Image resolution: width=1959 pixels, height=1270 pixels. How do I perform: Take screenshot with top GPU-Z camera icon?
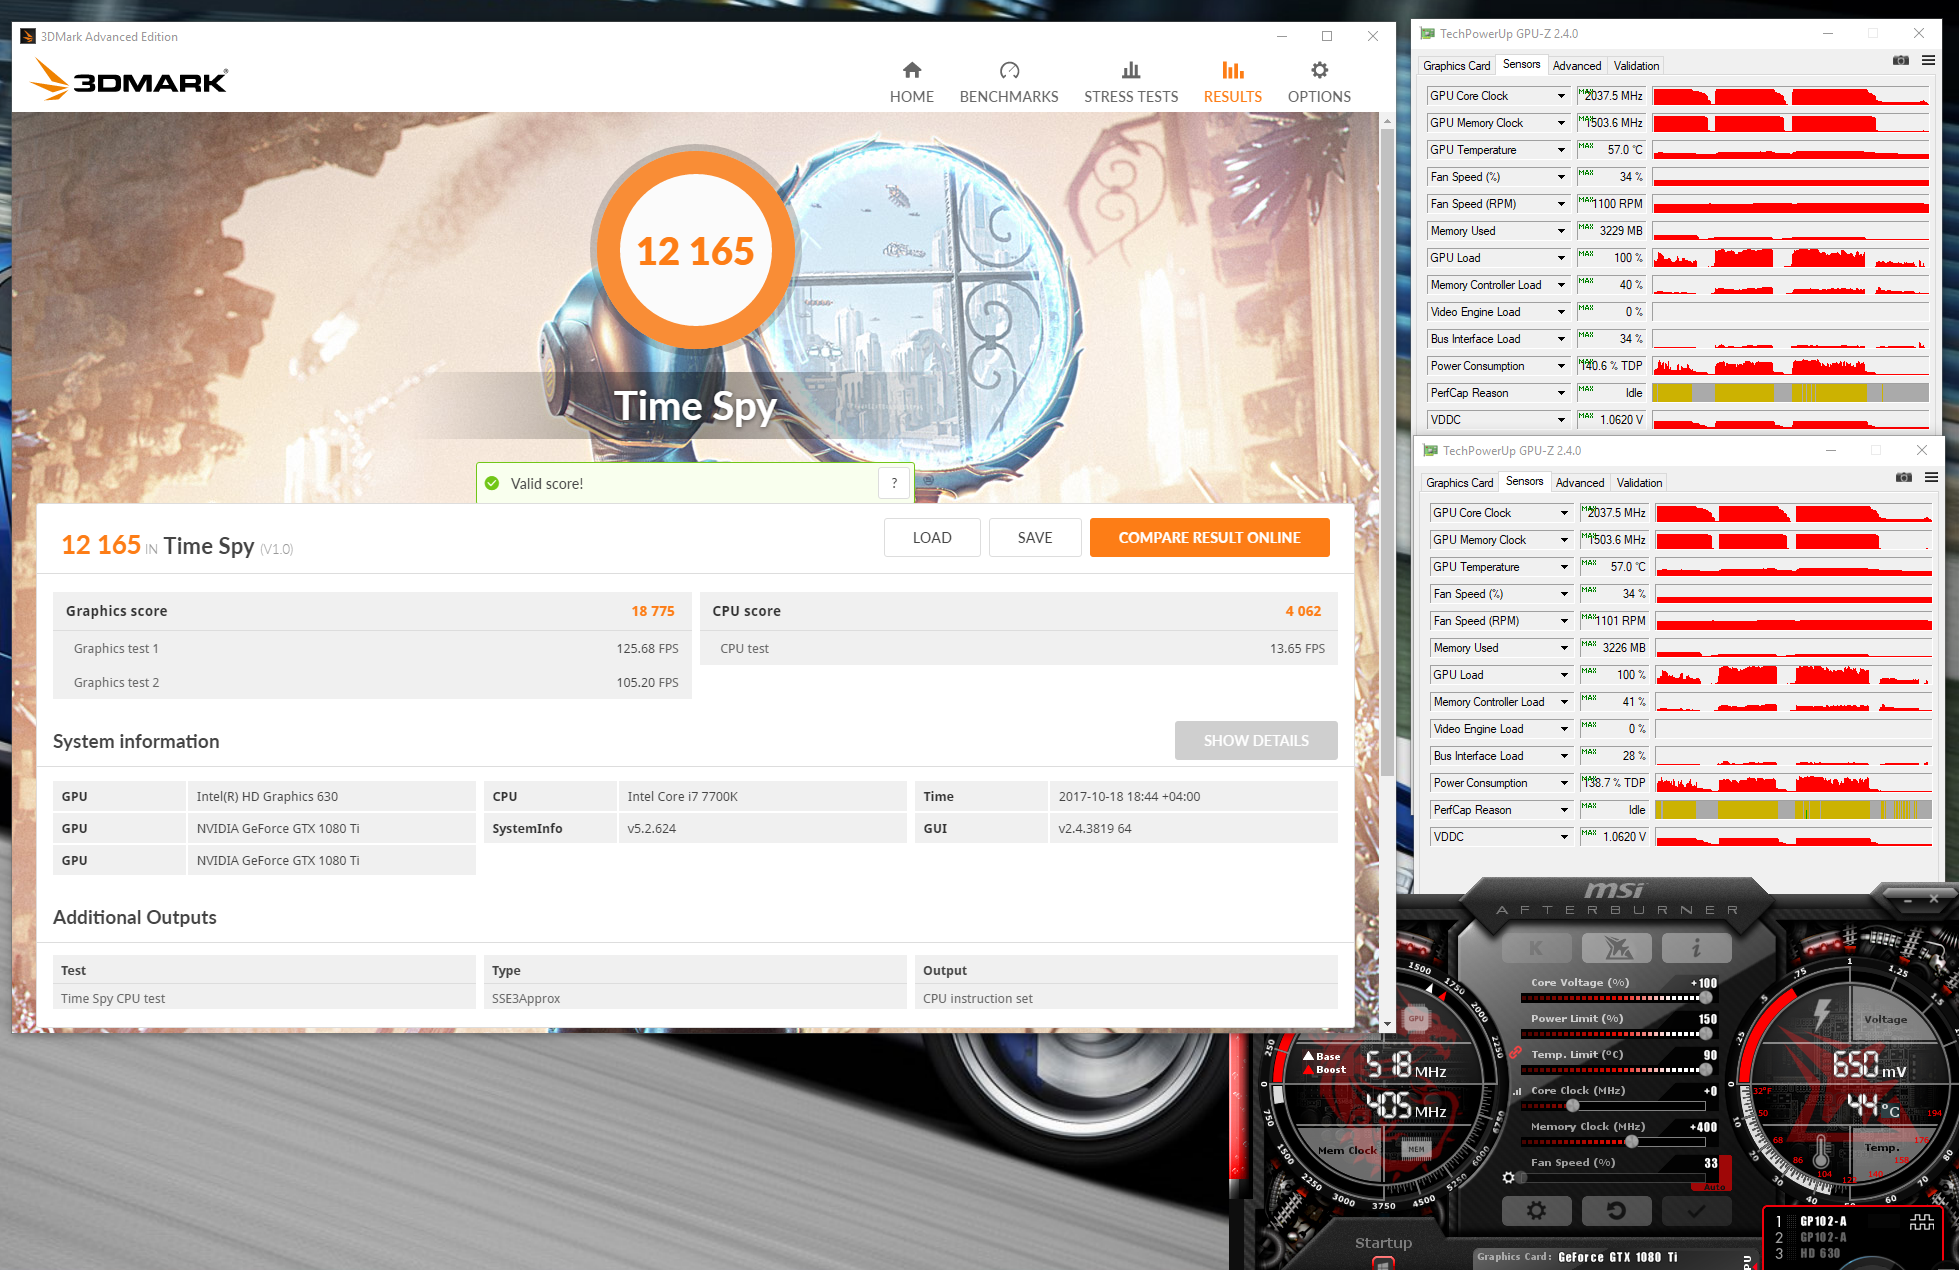1900,61
